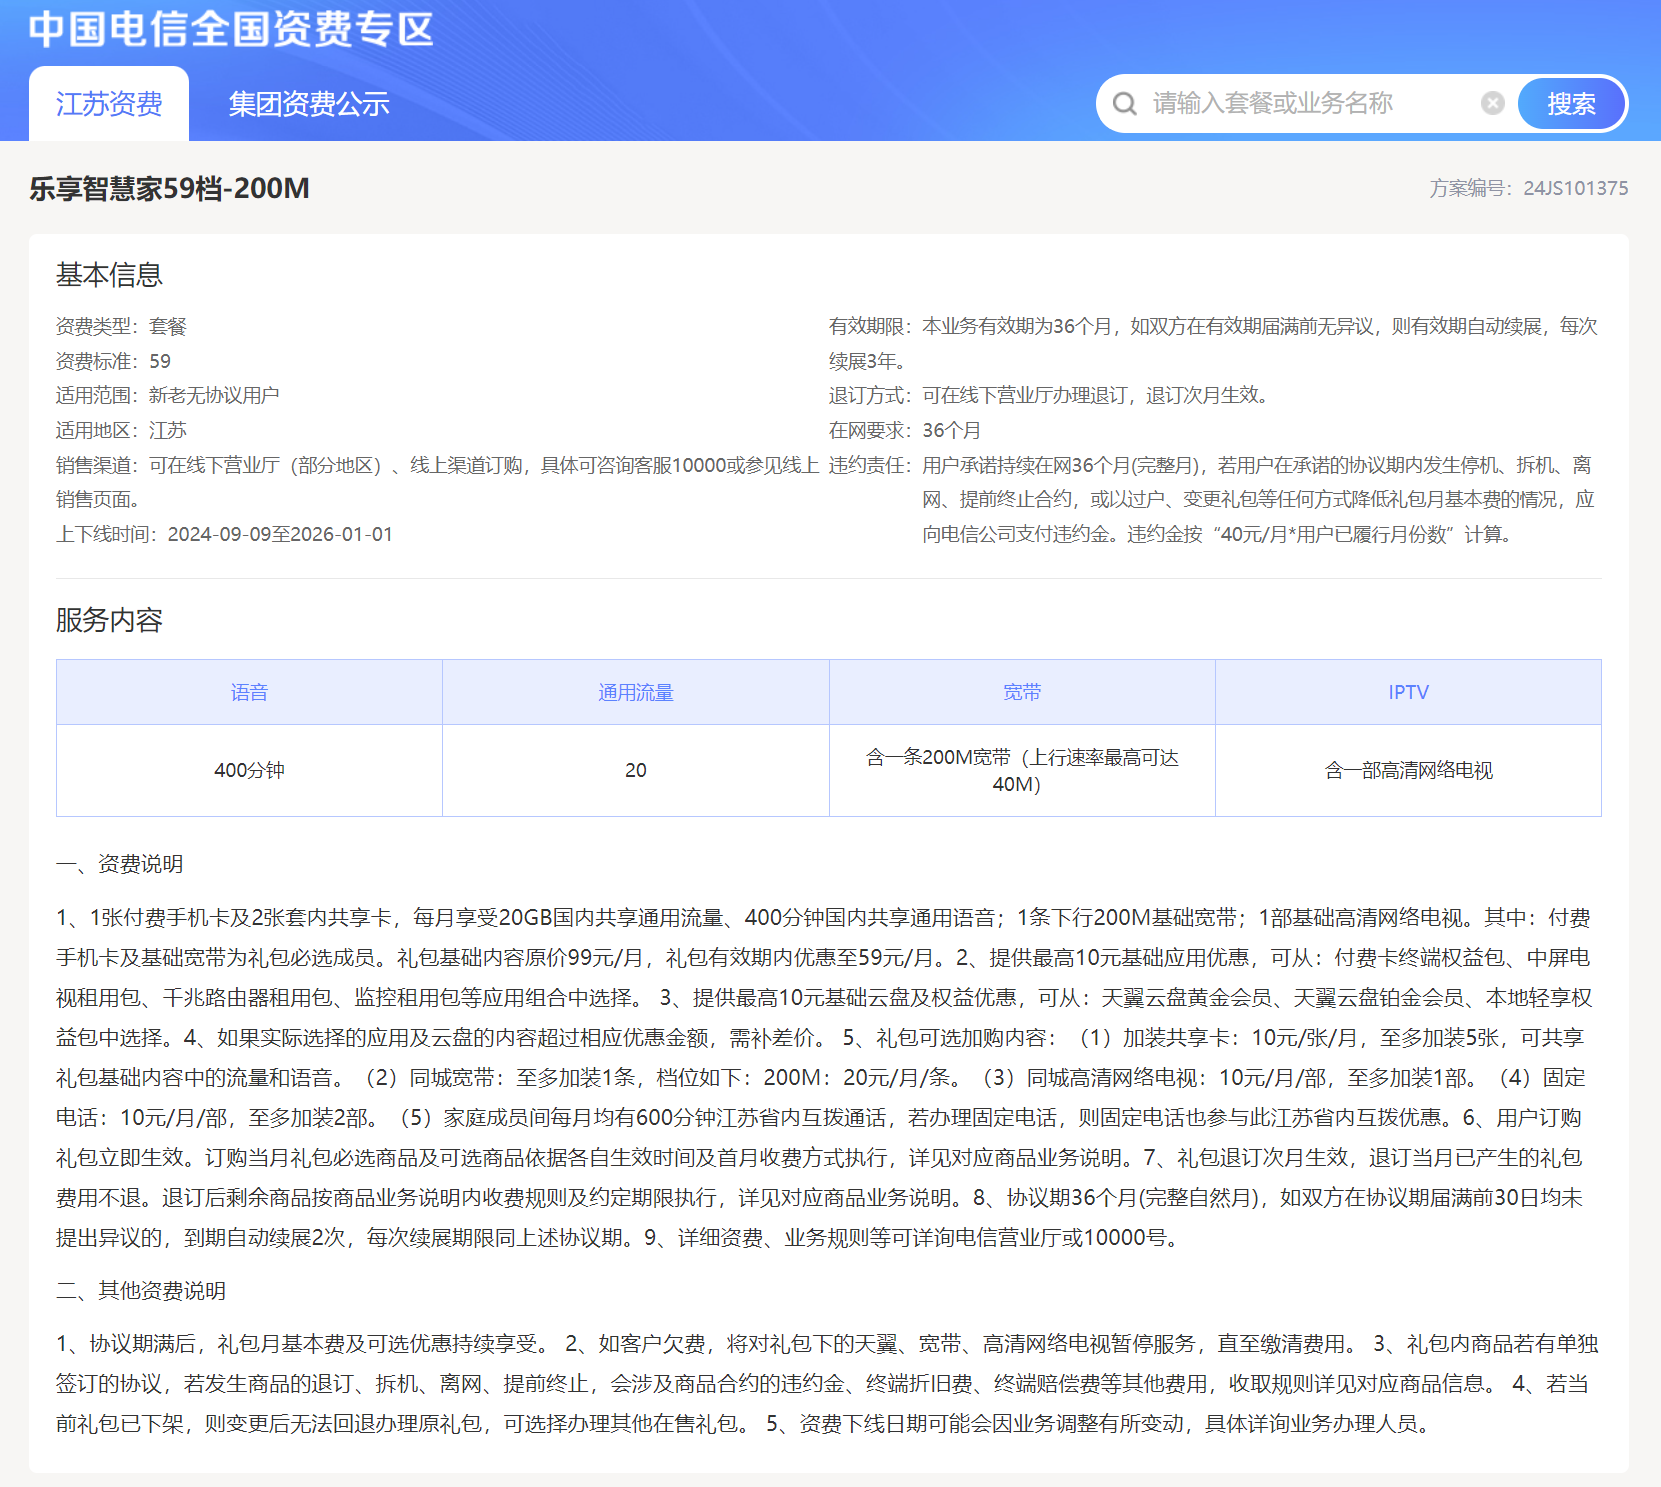Select the 通用流量 column header
1661x1487 pixels.
point(636,691)
